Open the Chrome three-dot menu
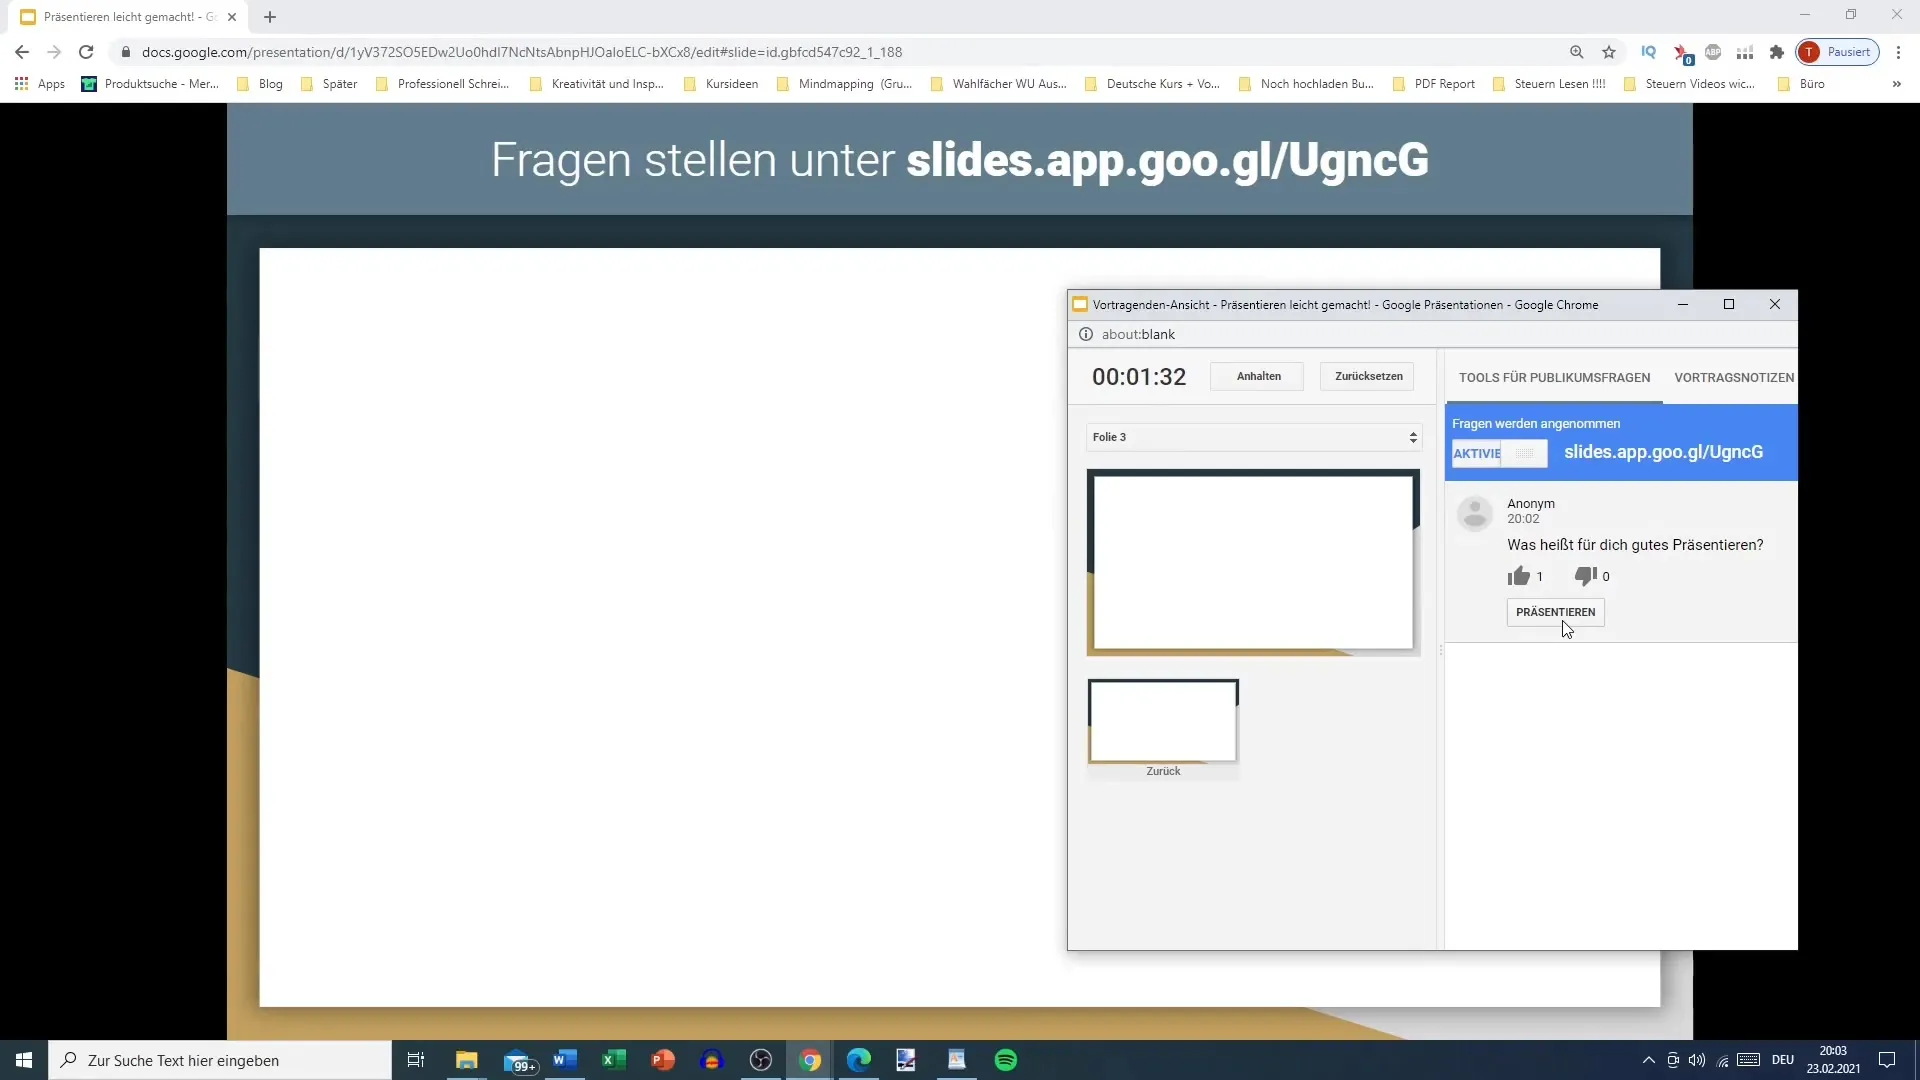Viewport: 1920px width, 1080px height. tap(1899, 52)
